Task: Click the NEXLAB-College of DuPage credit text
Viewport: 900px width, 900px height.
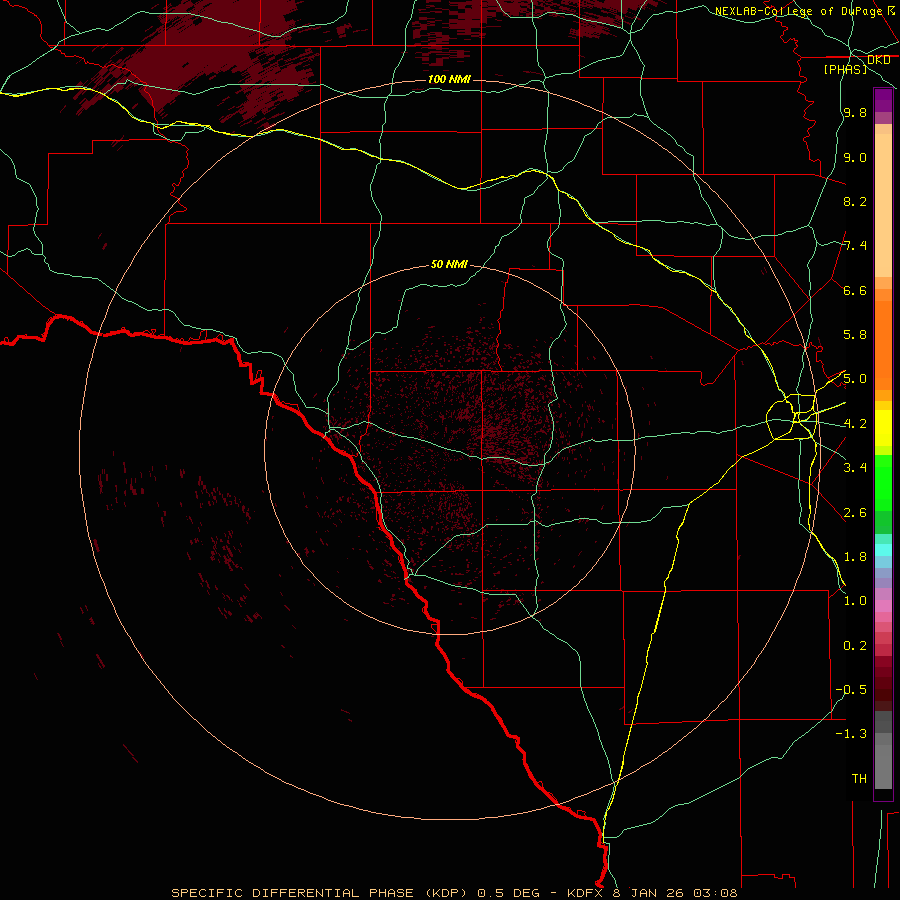Action: (x=798, y=11)
